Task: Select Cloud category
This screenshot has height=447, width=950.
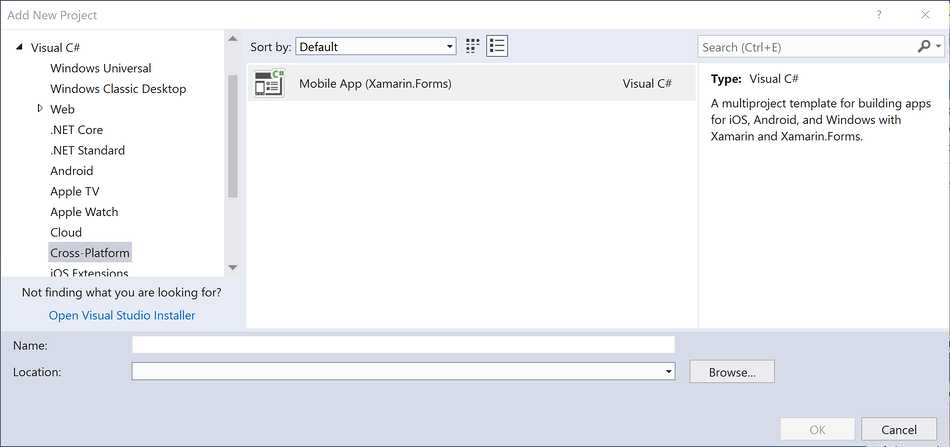Action: pyautogui.click(x=66, y=233)
